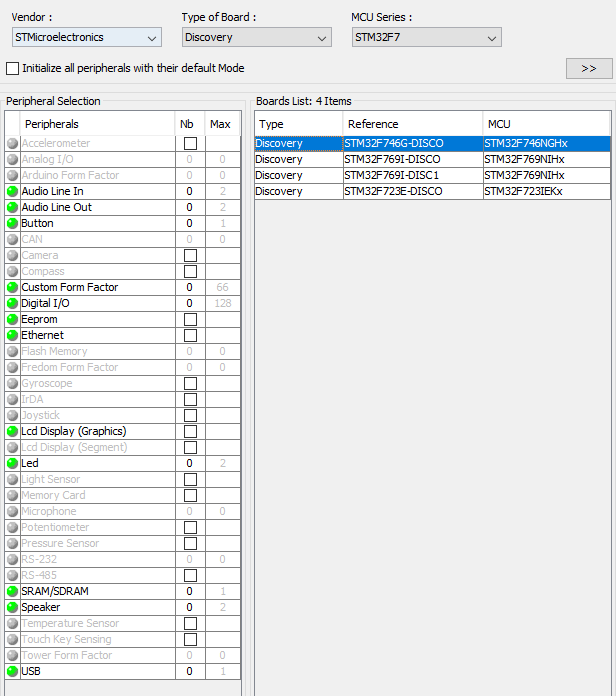Sort boards by the MCU column header
The width and height of the screenshot is (616, 696).
[547, 124]
